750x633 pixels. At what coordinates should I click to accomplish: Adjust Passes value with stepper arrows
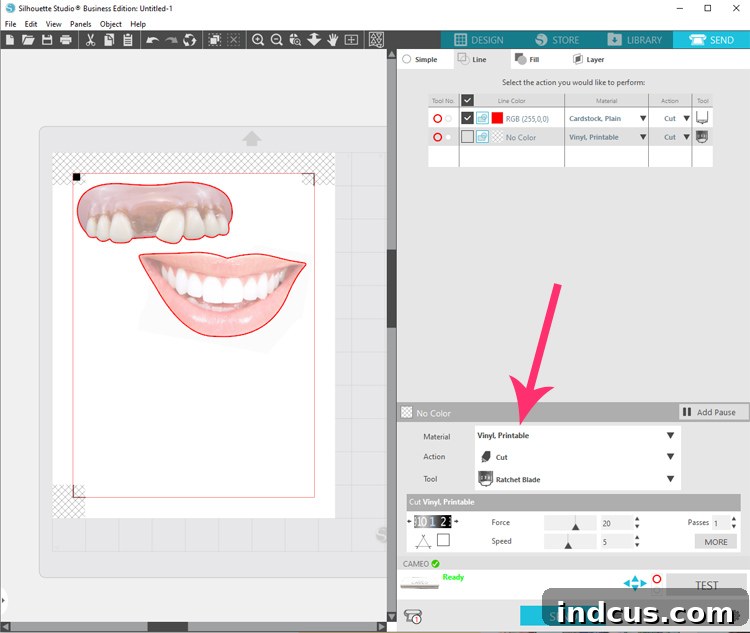tap(733, 522)
